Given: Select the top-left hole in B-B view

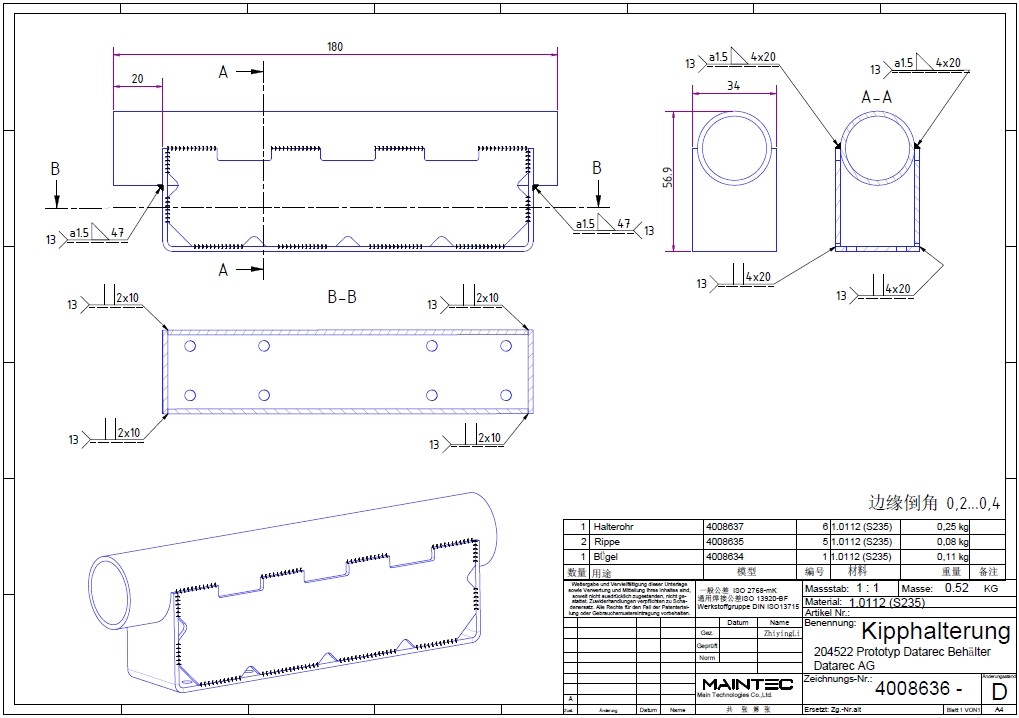Looking at the screenshot, I should tap(190, 346).
